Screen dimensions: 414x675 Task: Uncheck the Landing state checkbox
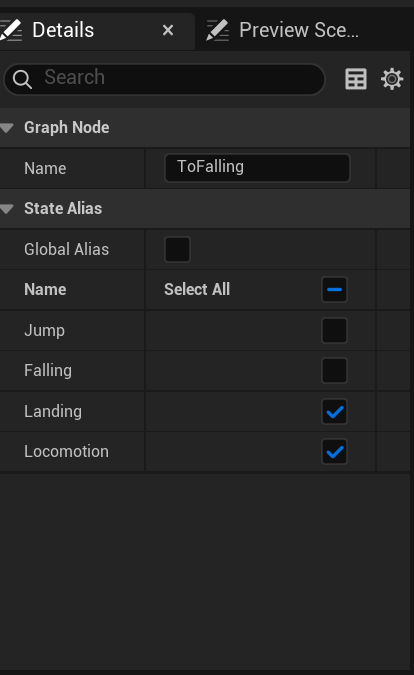pos(334,412)
